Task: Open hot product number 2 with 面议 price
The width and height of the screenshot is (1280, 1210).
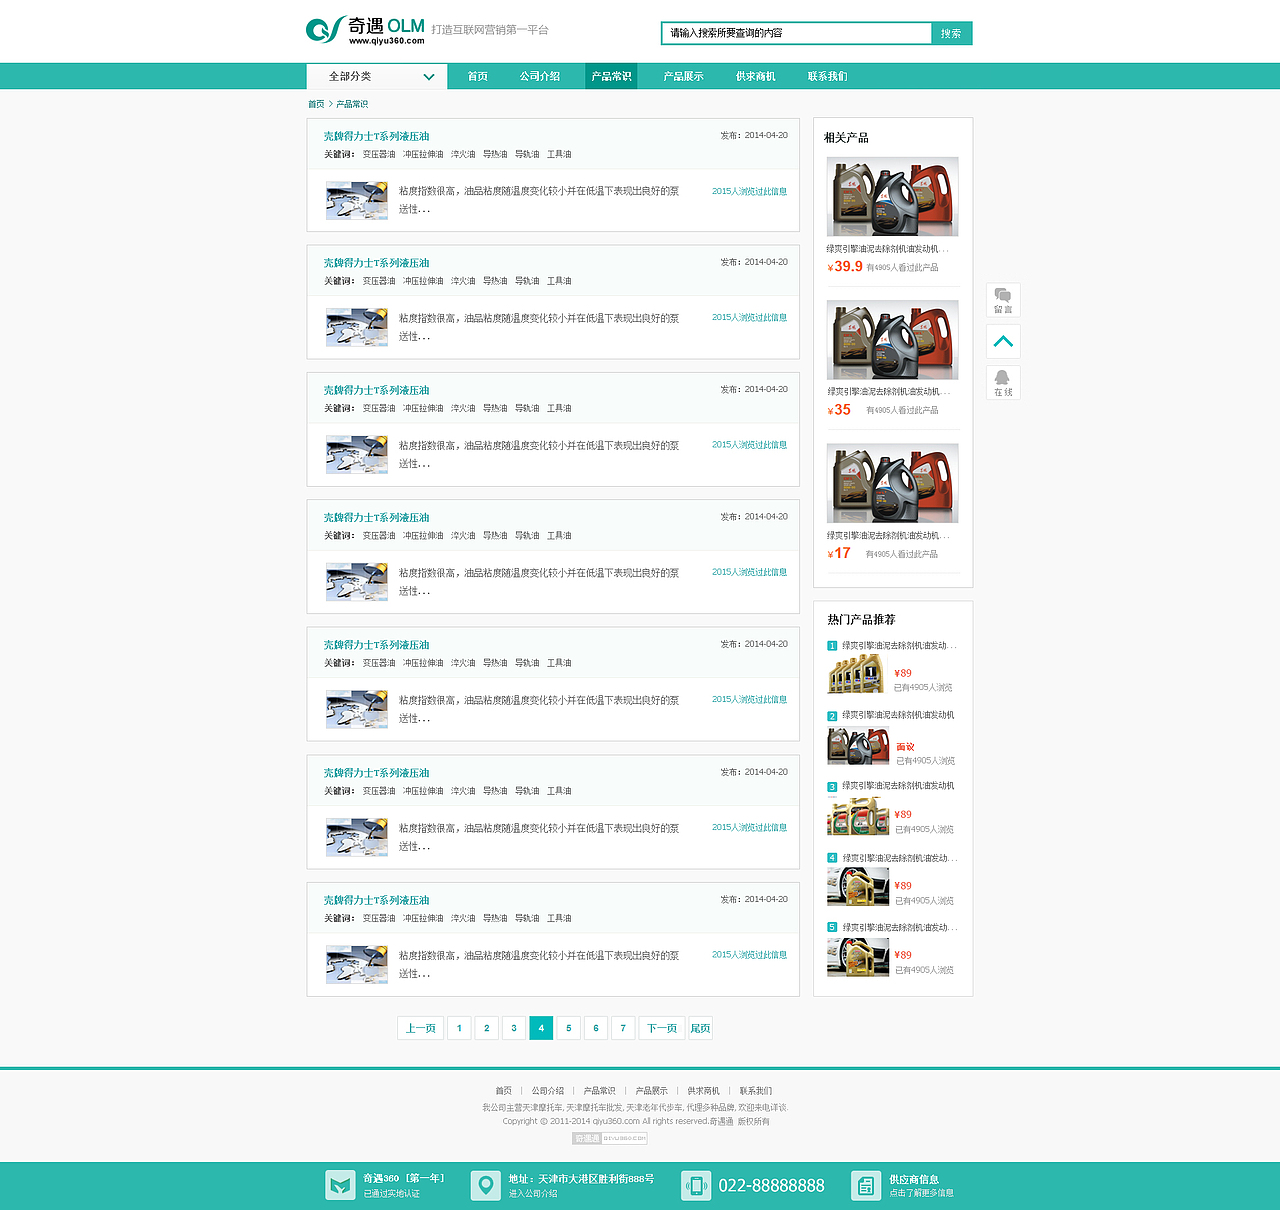Action: point(858,747)
